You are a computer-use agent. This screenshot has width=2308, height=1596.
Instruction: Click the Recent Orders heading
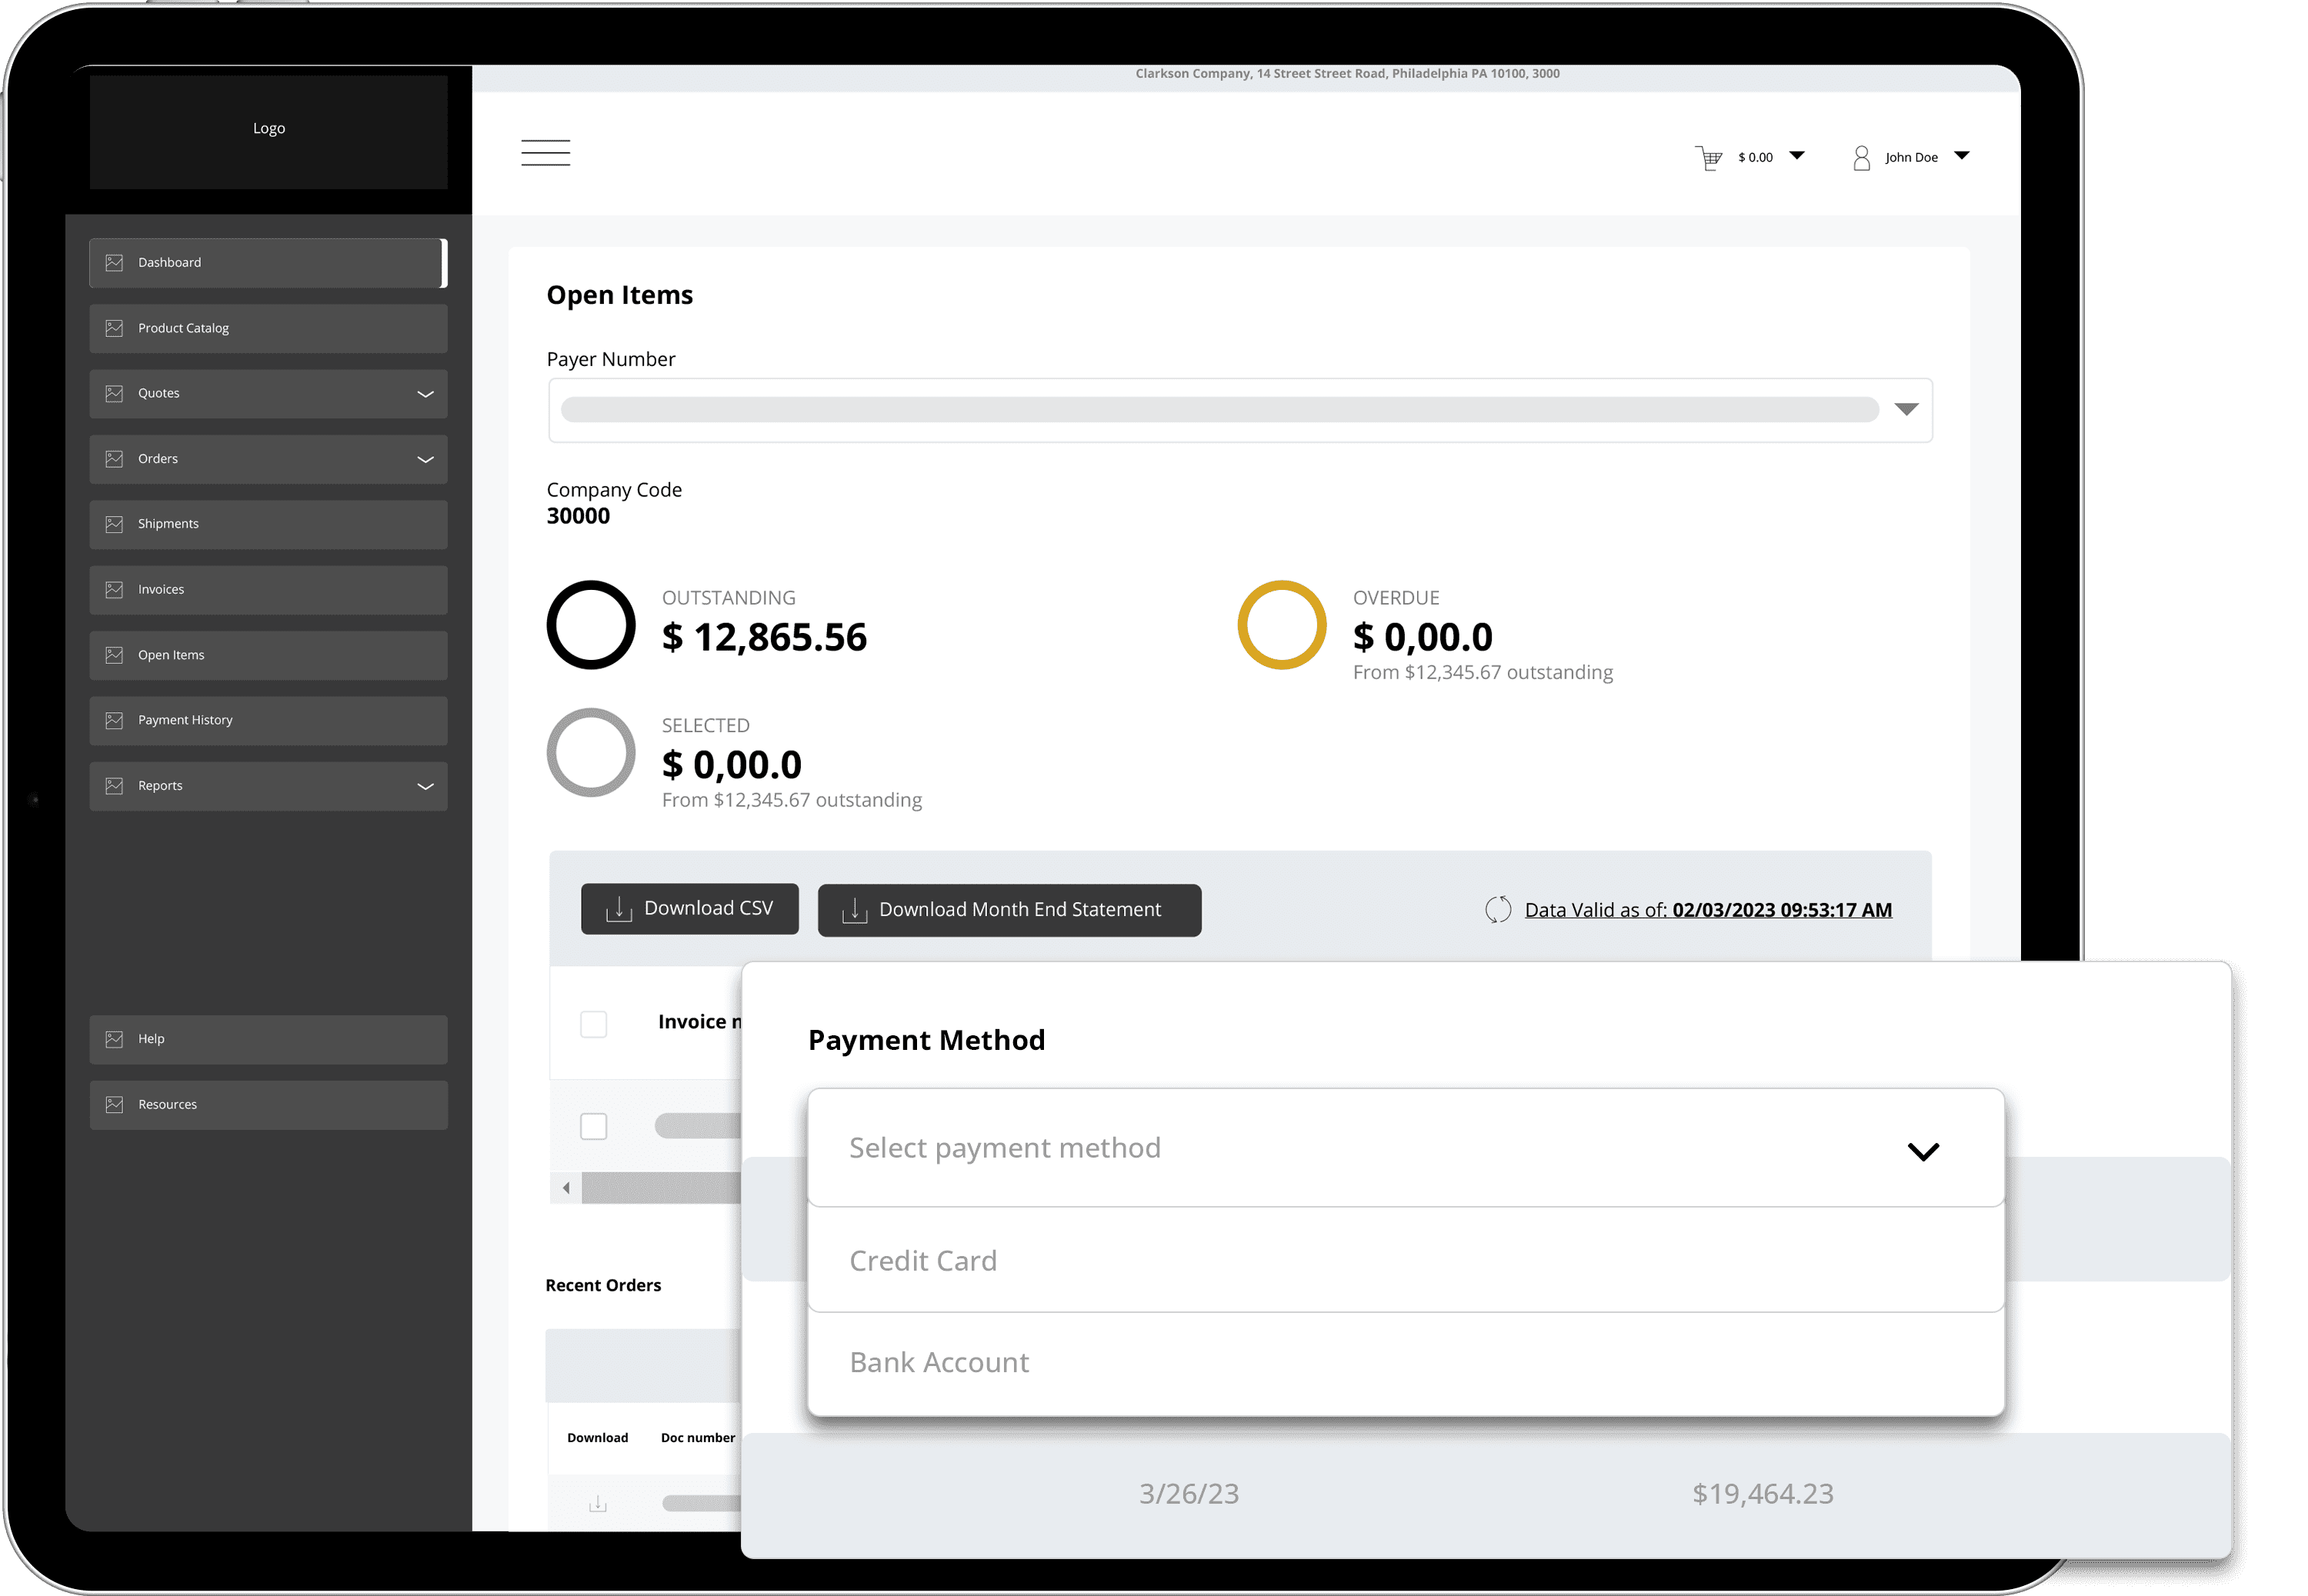603,1286
